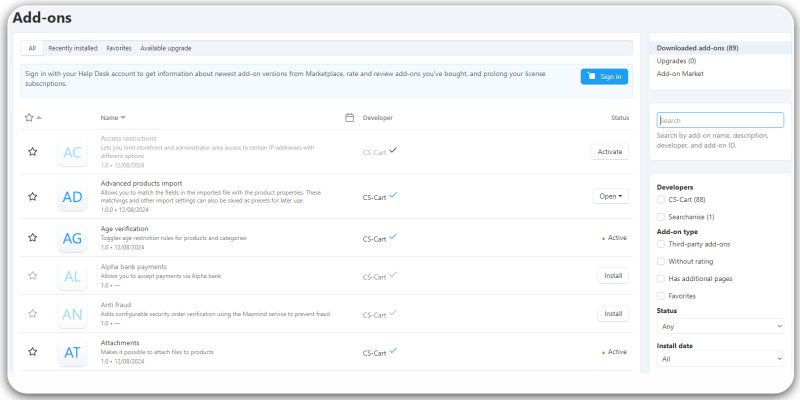Open dropdown button for Advanced products import
The height and width of the screenshot is (400, 800).
610,197
